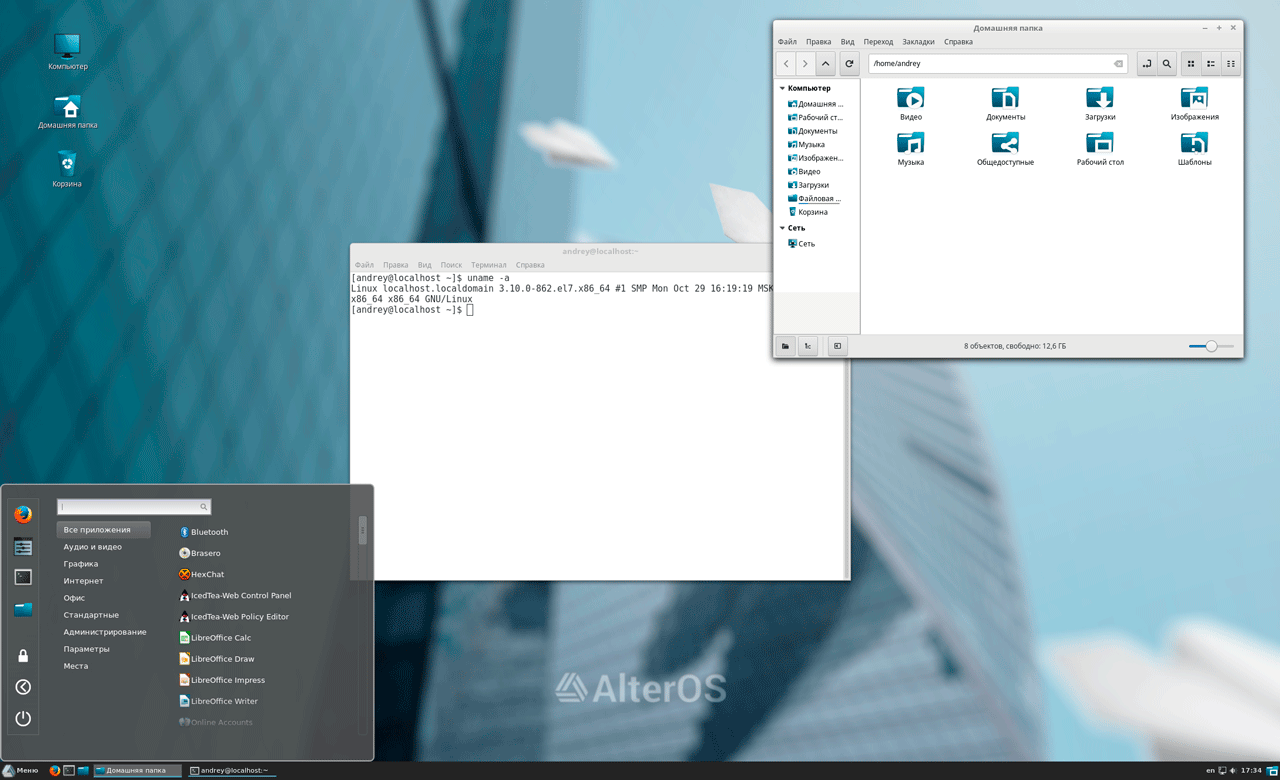The height and width of the screenshot is (780, 1280).
Task: Show places in the sidebar
Action: click(786, 346)
